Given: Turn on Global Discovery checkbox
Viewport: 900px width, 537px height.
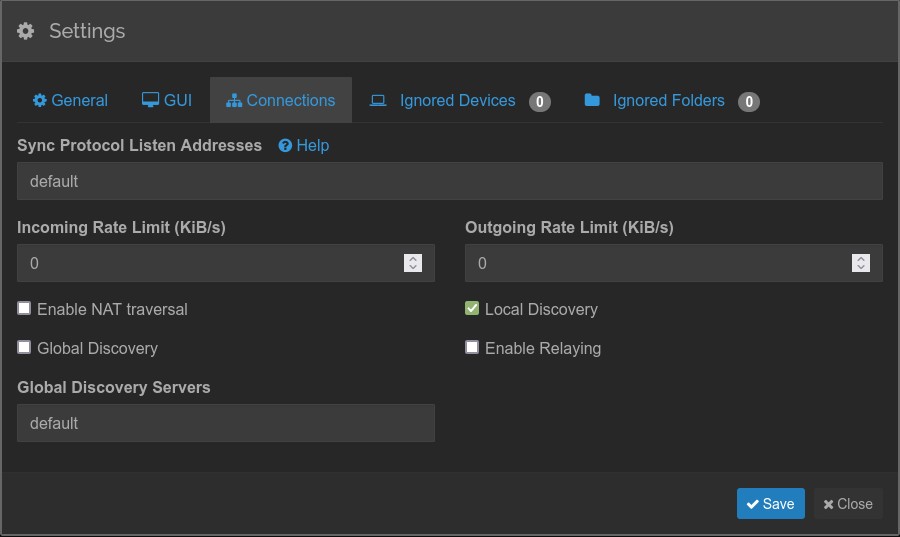Looking at the screenshot, I should point(24,347).
